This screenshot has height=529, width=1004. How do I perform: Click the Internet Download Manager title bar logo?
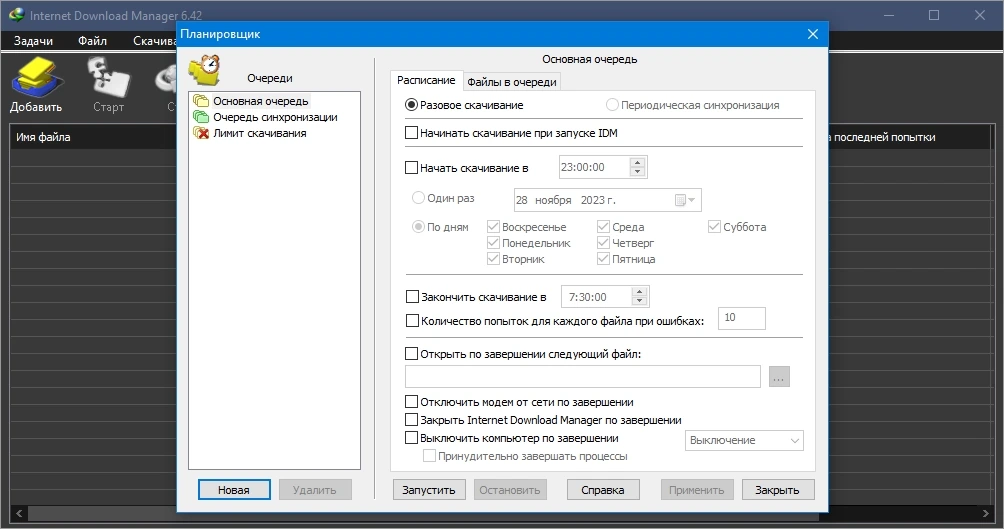[16, 15]
